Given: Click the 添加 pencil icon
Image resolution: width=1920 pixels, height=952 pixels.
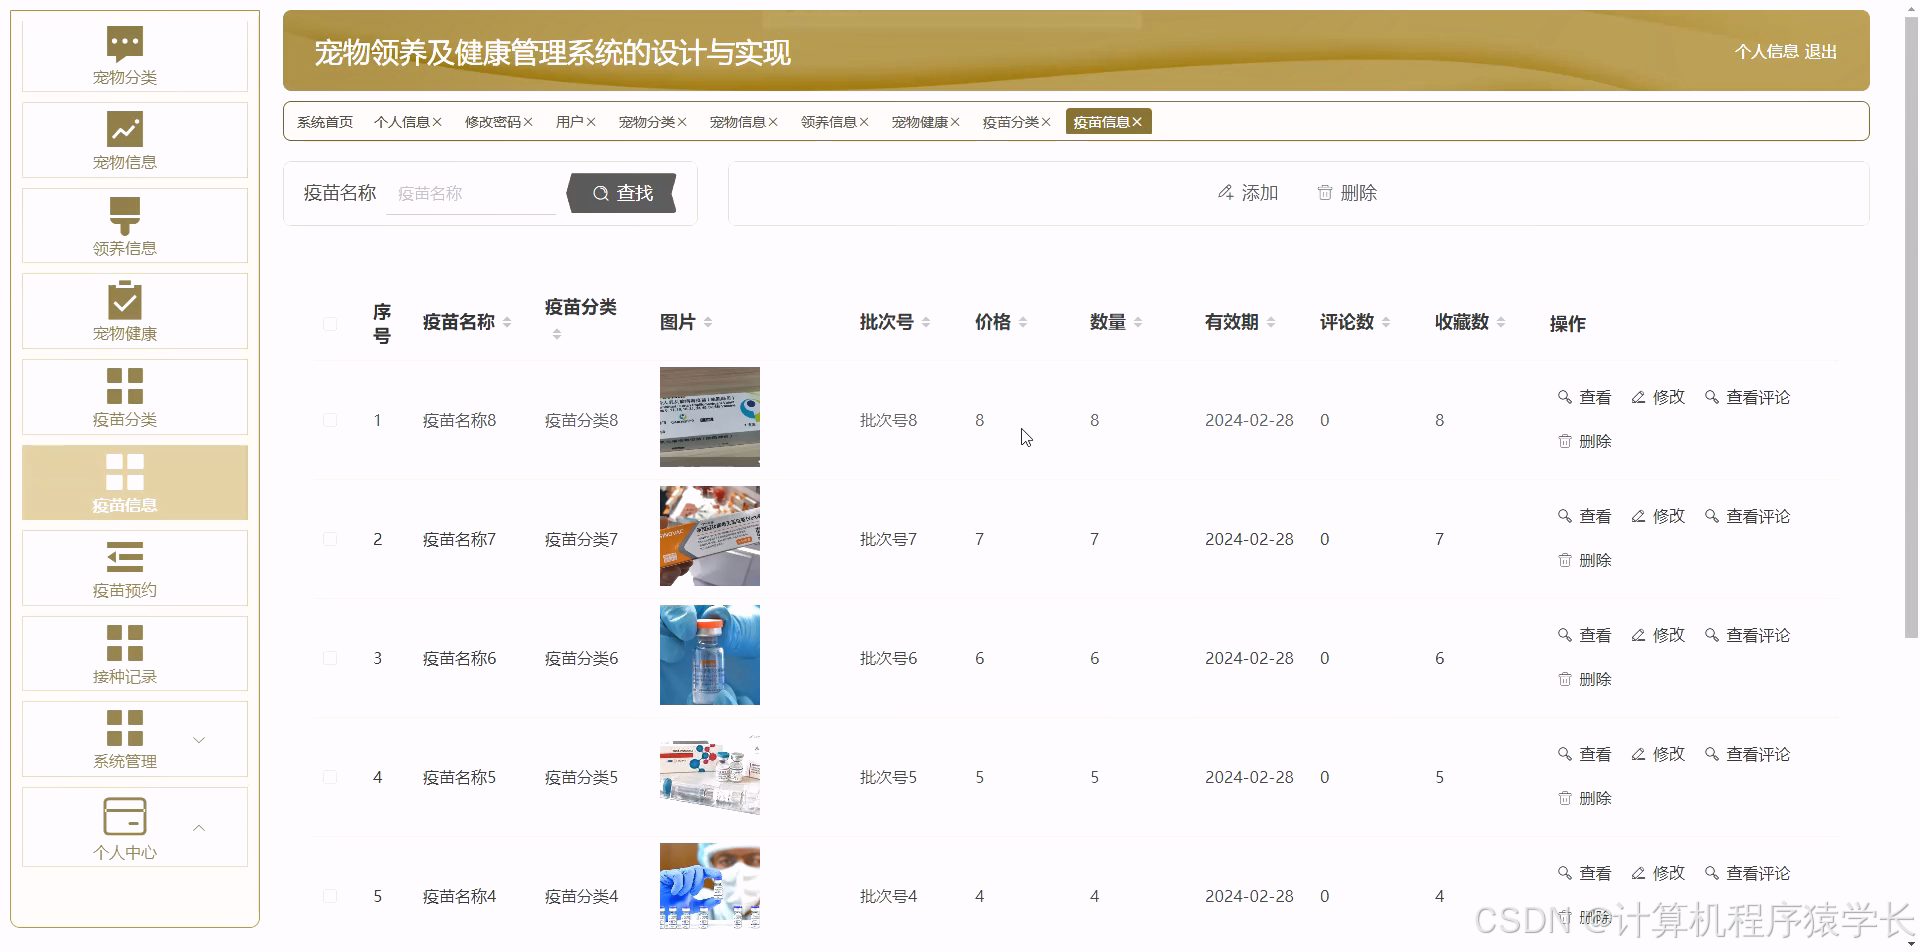Looking at the screenshot, I should [1226, 192].
